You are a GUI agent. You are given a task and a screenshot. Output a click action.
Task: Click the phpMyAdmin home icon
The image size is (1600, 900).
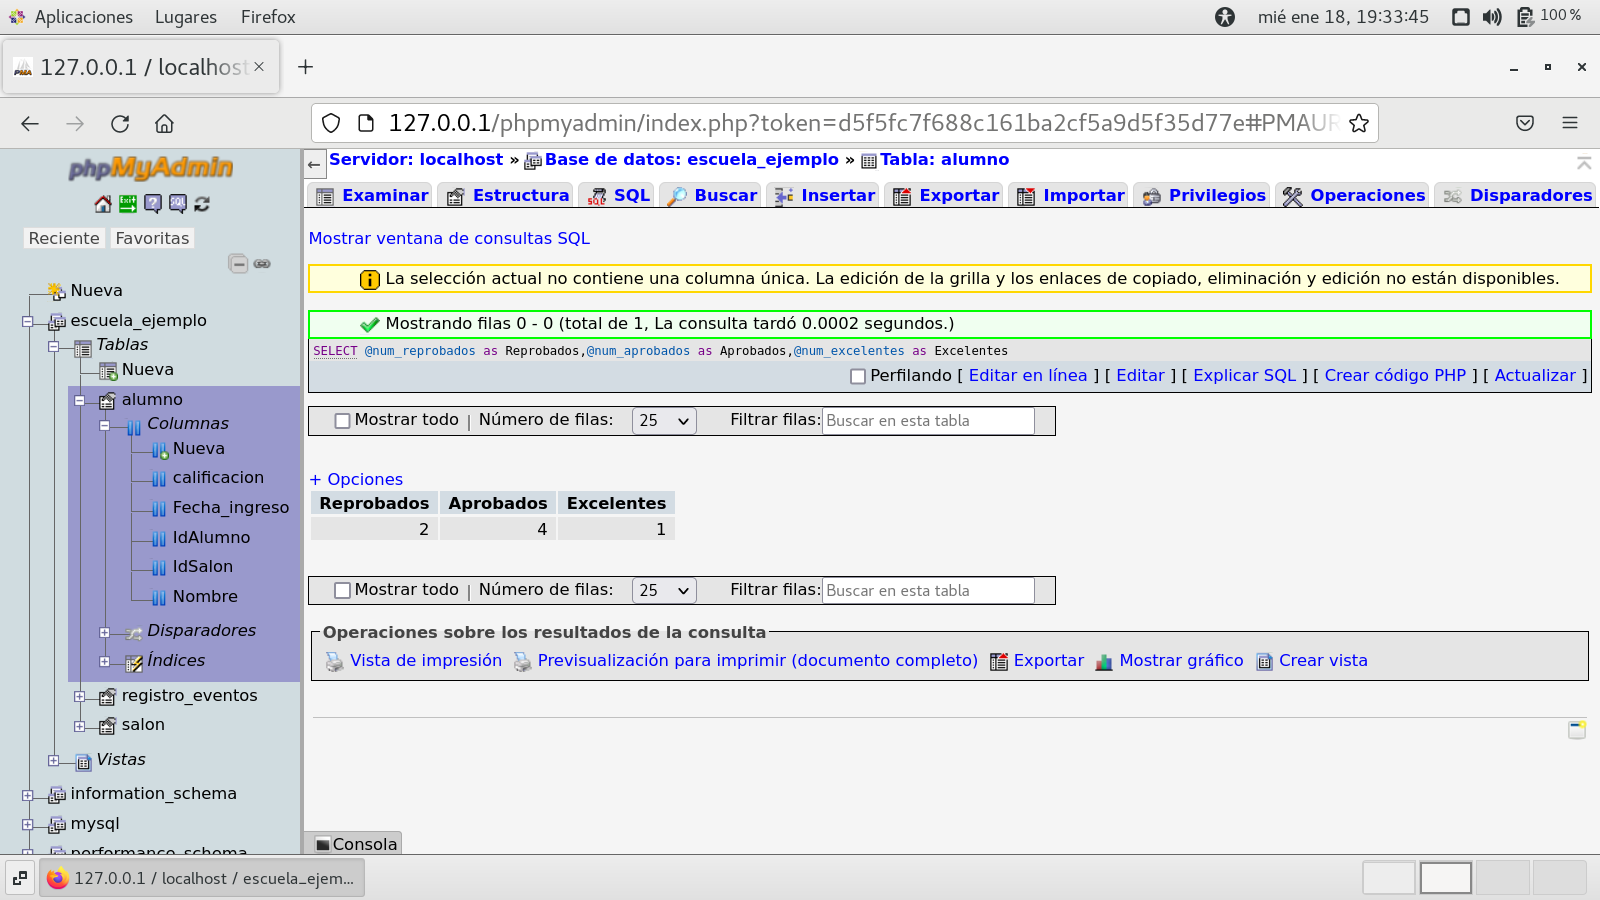[103, 204]
